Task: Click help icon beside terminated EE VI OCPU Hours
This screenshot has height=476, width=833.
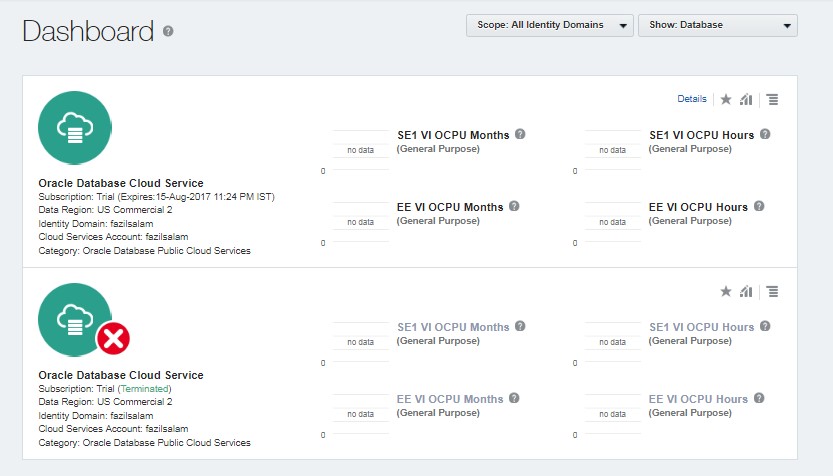Action: [x=758, y=399]
